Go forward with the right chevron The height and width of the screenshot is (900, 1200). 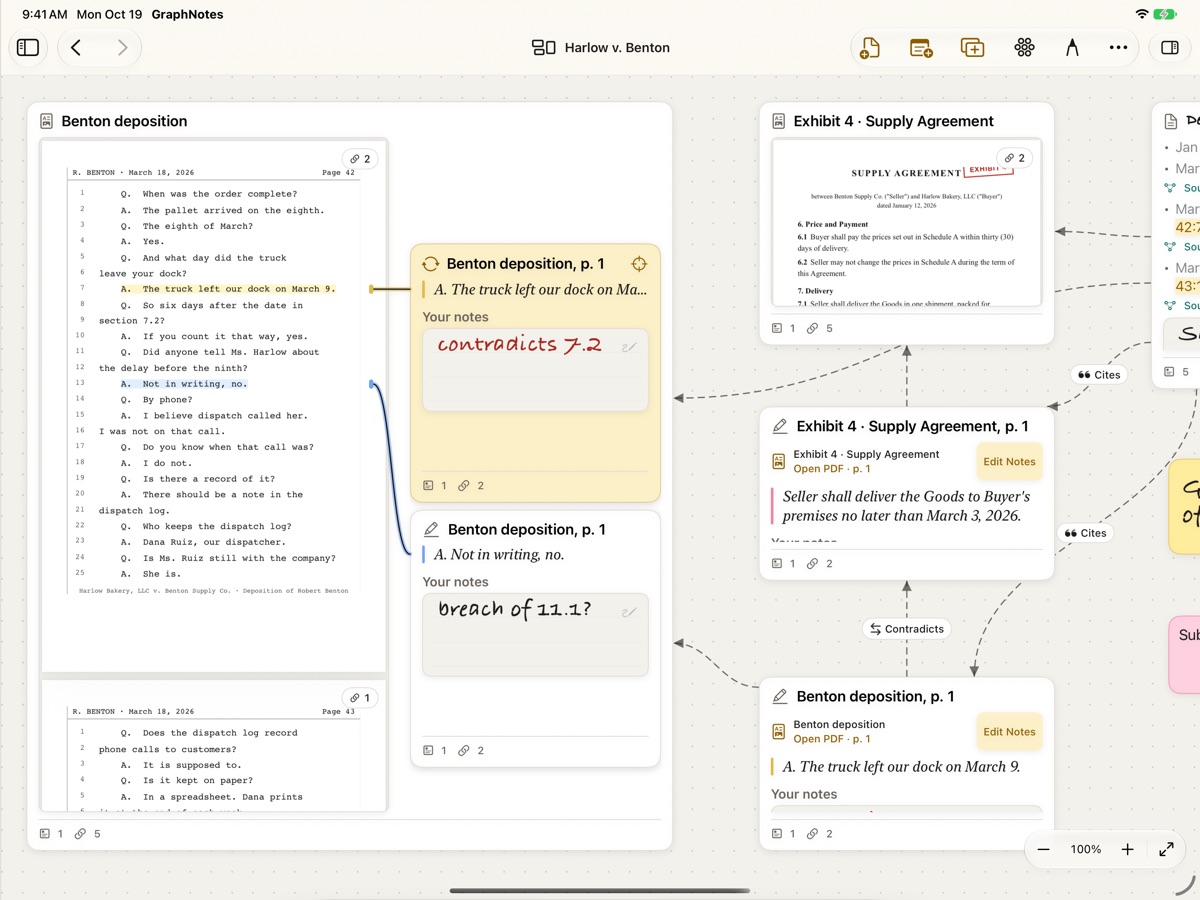click(x=122, y=47)
